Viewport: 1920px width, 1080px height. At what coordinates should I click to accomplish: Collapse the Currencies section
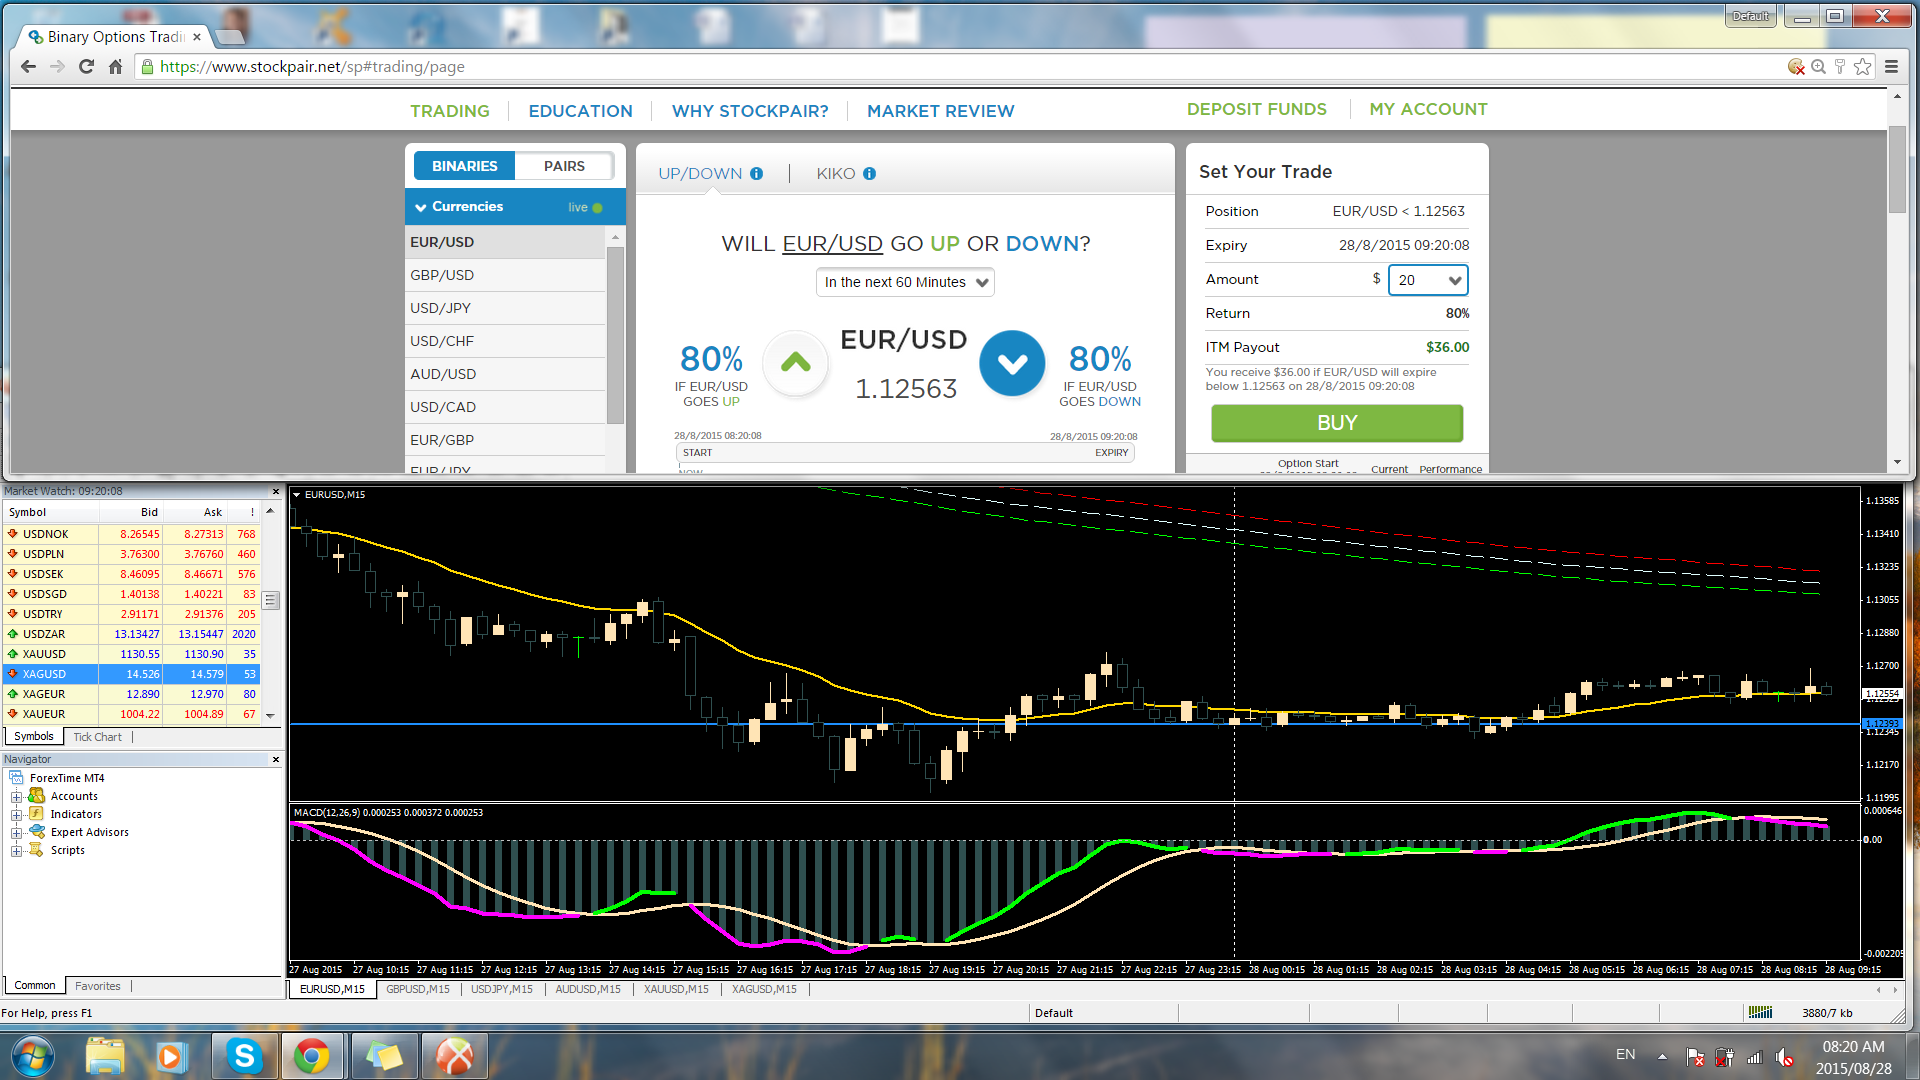pyautogui.click(x=420, y=207)
